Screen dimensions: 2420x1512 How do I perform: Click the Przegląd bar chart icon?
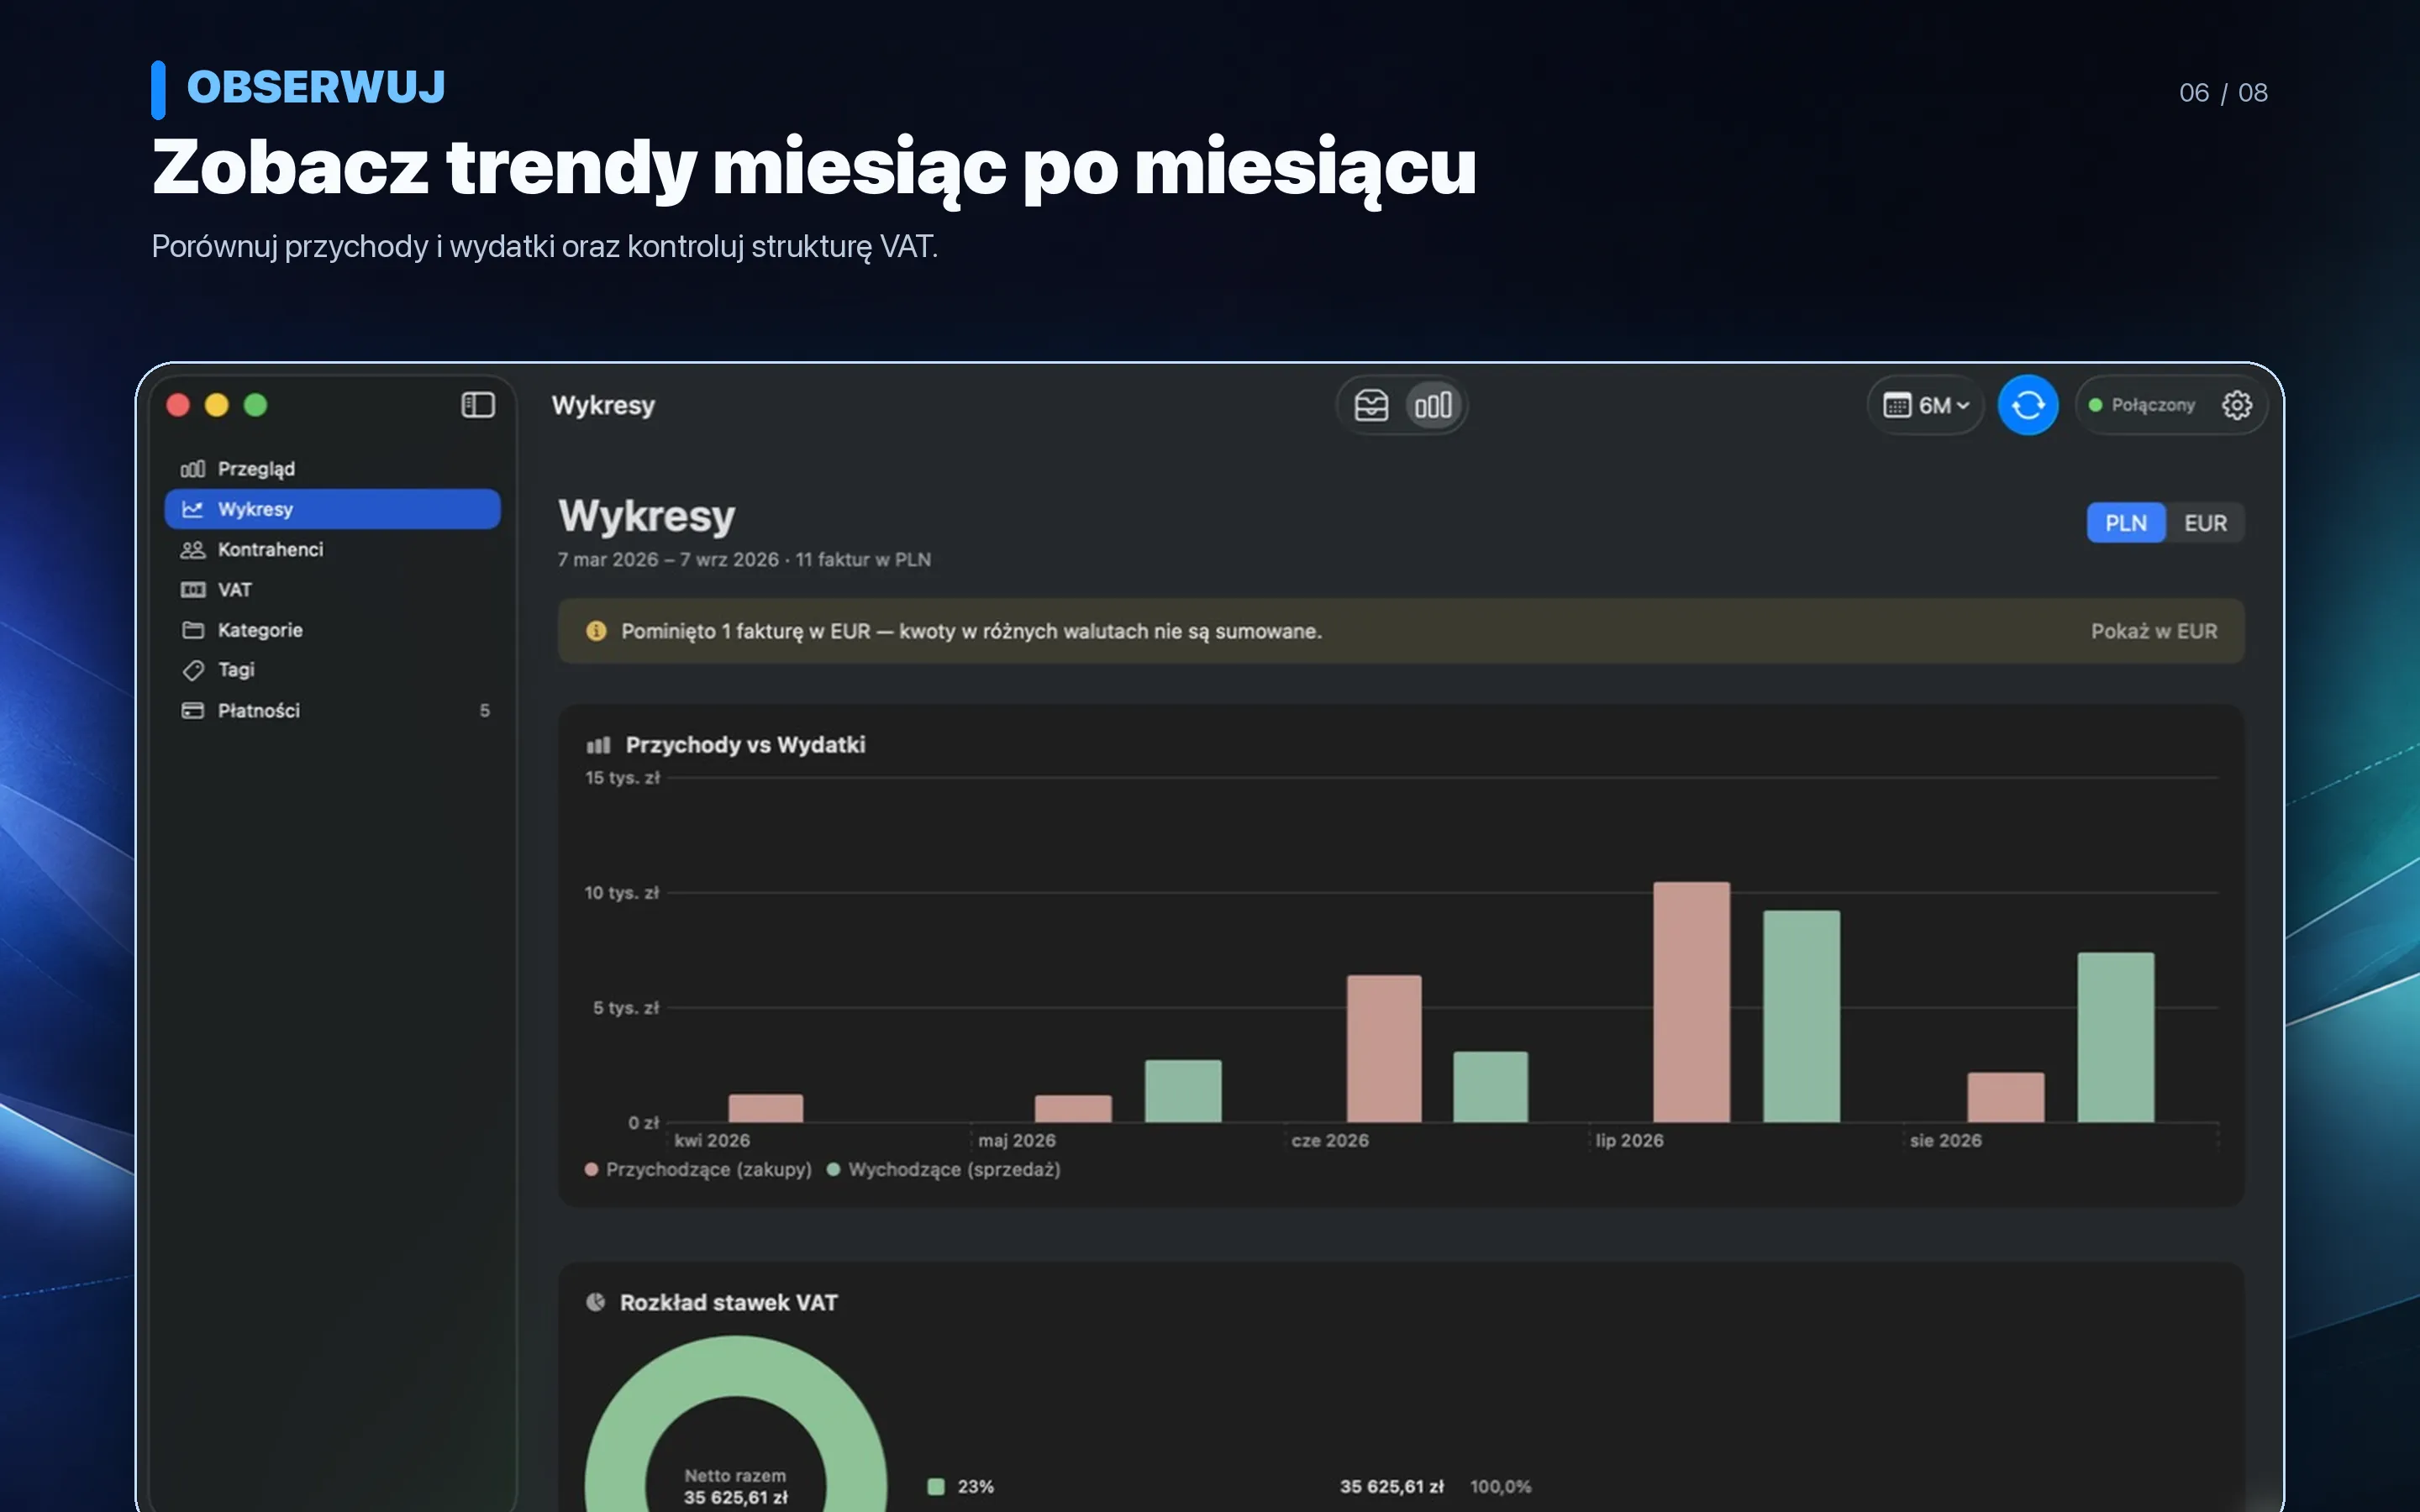point(193,469)
